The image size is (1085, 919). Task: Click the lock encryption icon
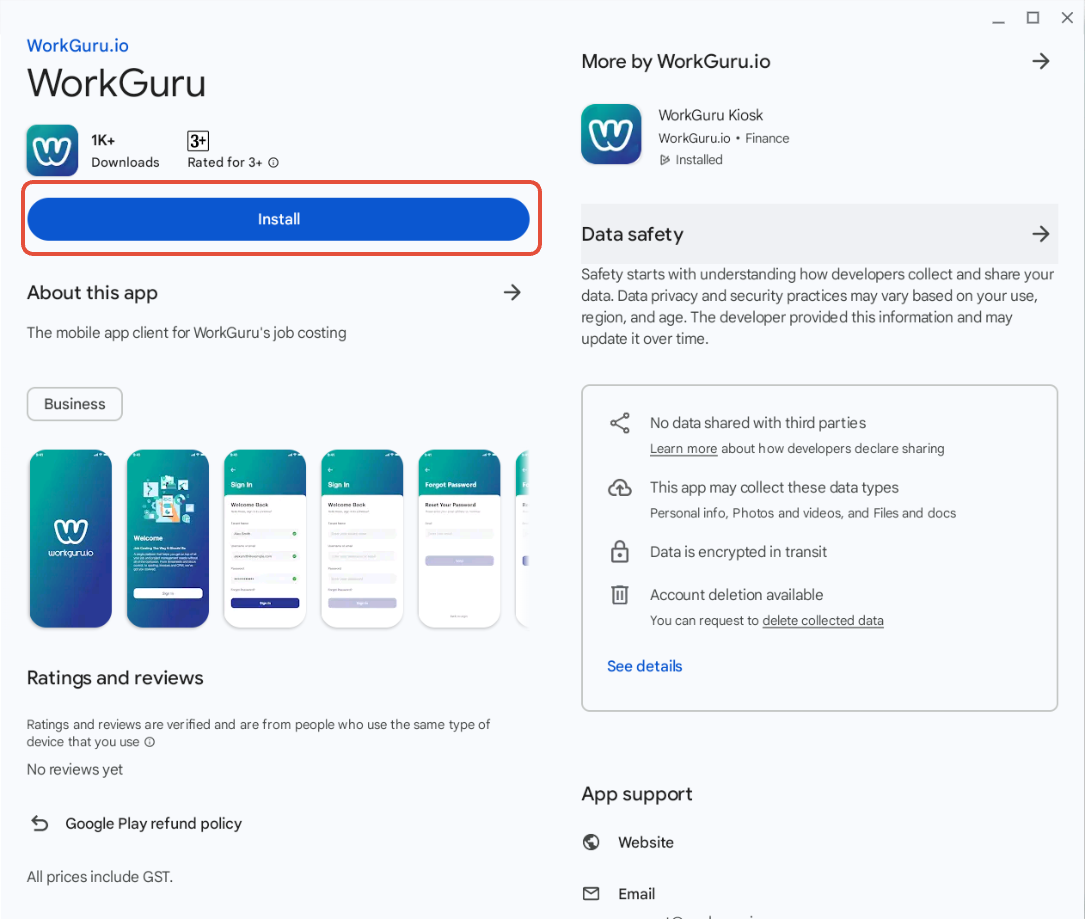619,552
